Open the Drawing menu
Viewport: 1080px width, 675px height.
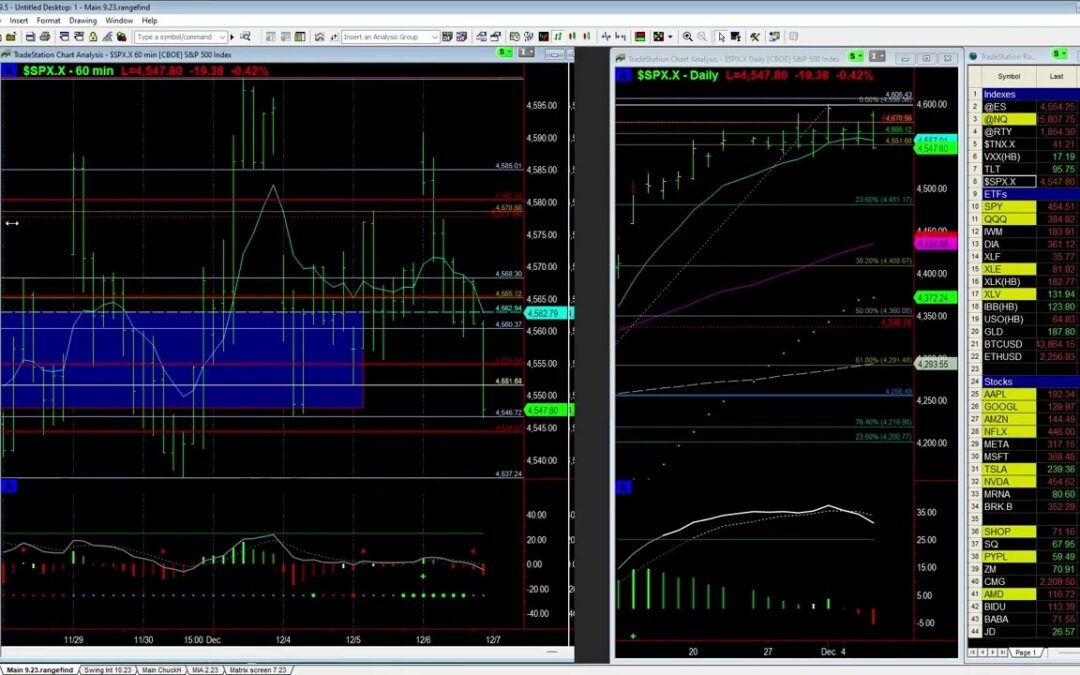coord(83,20)
